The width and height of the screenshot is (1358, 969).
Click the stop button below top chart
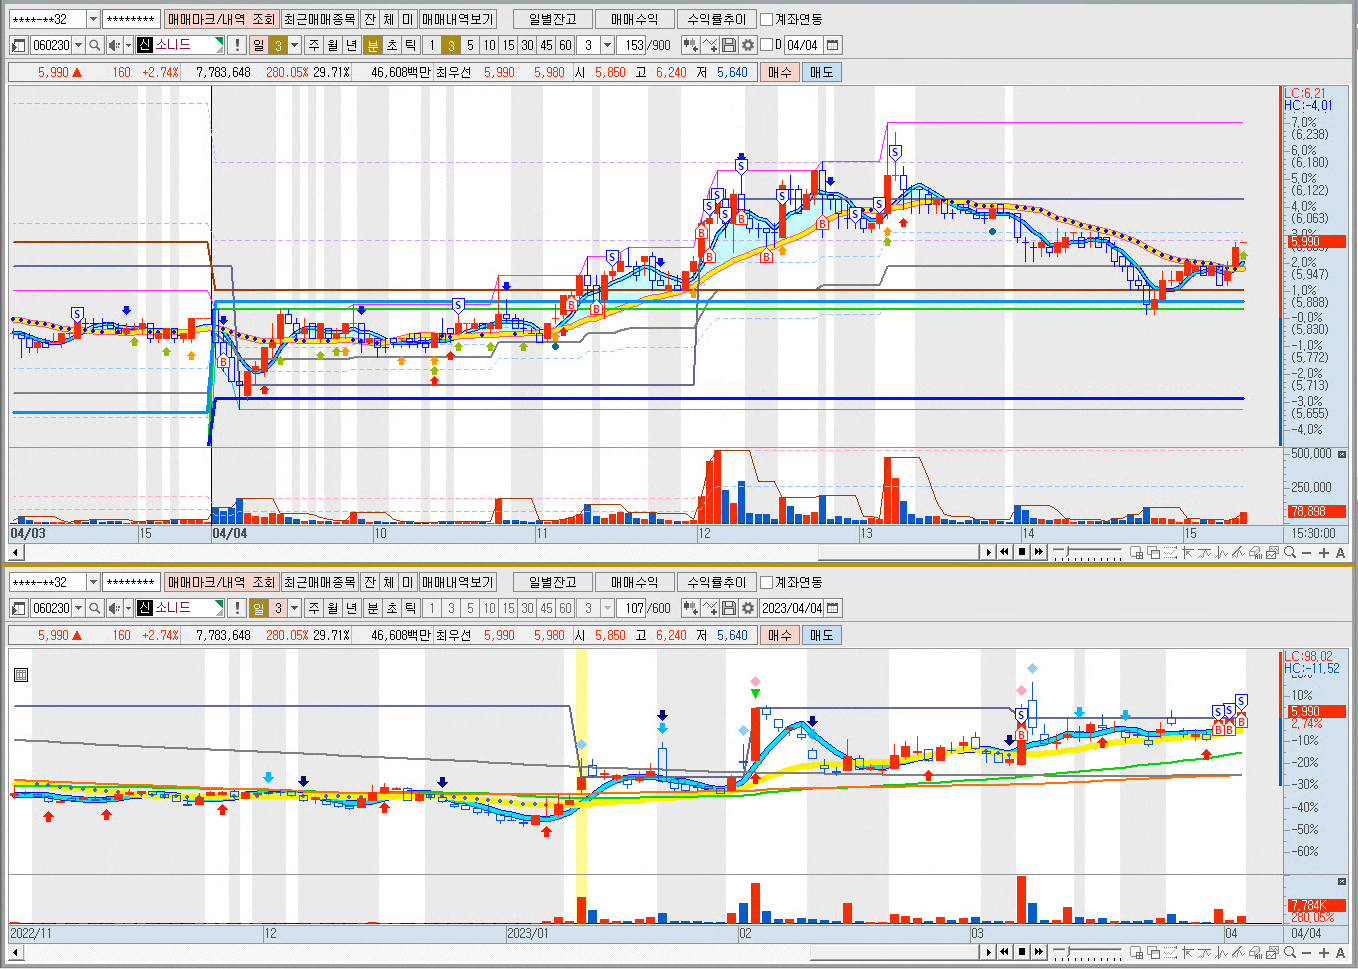click(1021, 552)
